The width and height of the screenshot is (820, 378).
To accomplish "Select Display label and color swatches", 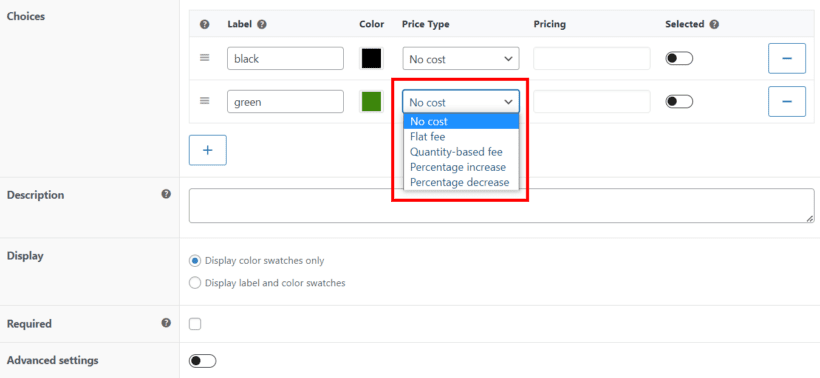I will [195, 283].
